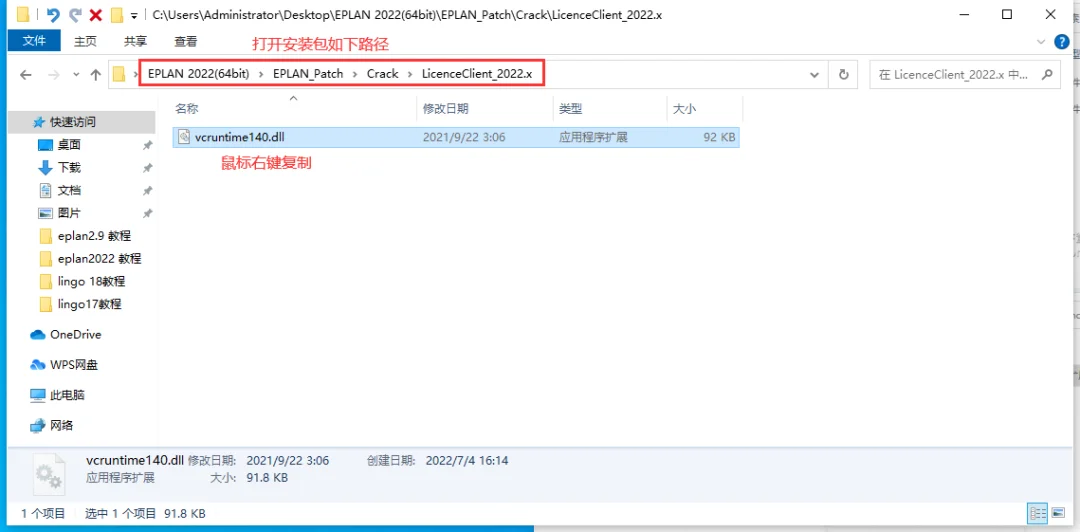The width and height of the screenshot is (1080, 532).
Task: Click the 2021/9/22 3:06 date cell
Action: coord(464,137)
